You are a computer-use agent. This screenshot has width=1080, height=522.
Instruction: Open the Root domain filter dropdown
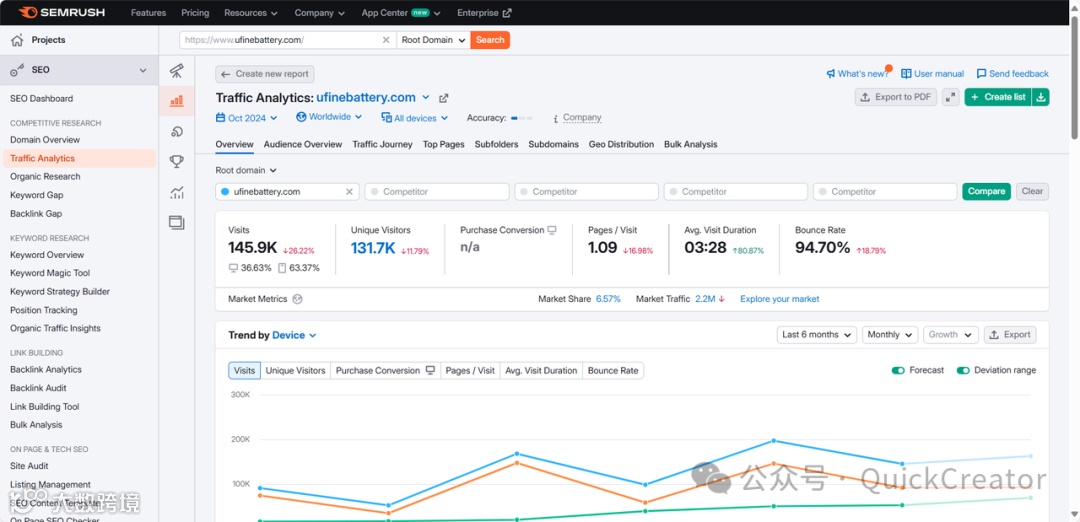246,170
